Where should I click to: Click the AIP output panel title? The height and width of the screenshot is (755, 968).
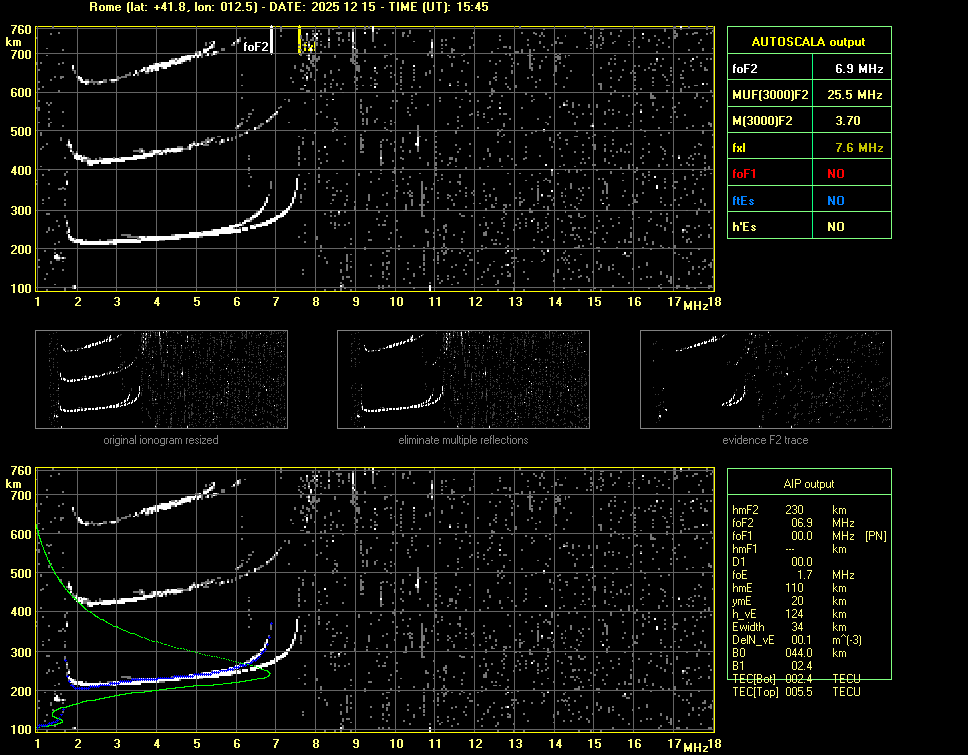tap(808, 484)
